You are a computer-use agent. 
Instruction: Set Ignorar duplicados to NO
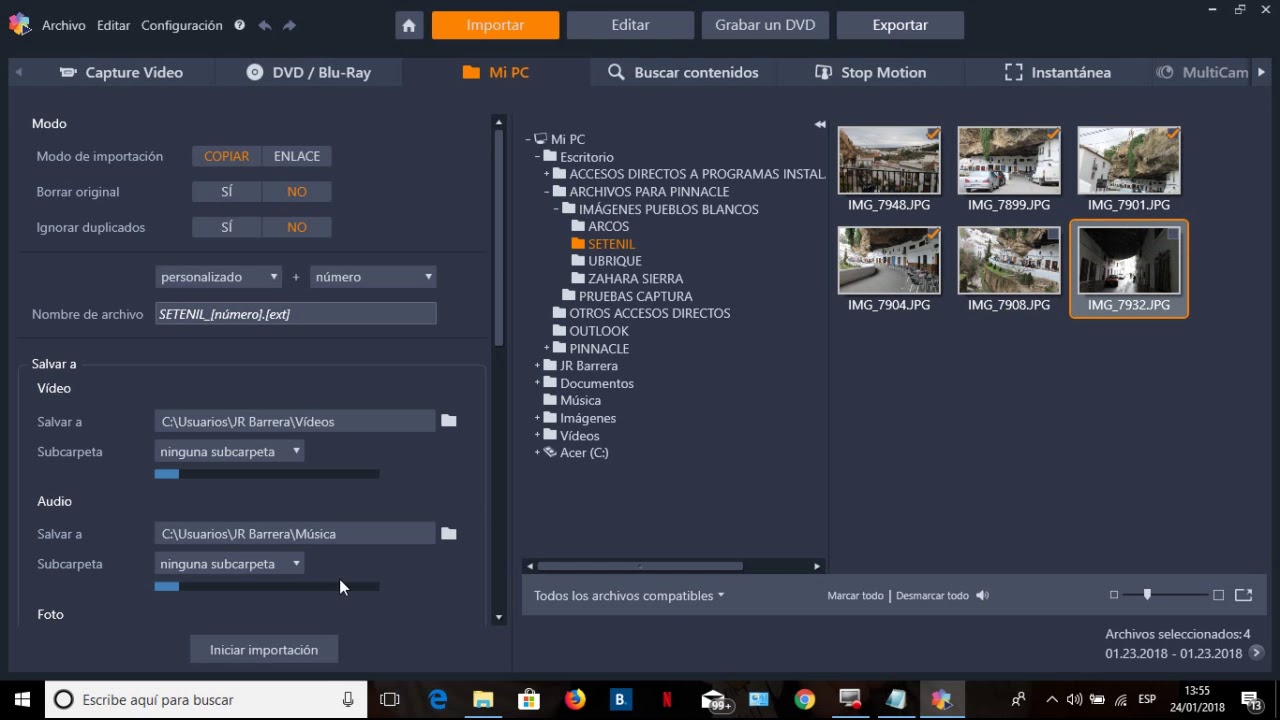(297, 227)
